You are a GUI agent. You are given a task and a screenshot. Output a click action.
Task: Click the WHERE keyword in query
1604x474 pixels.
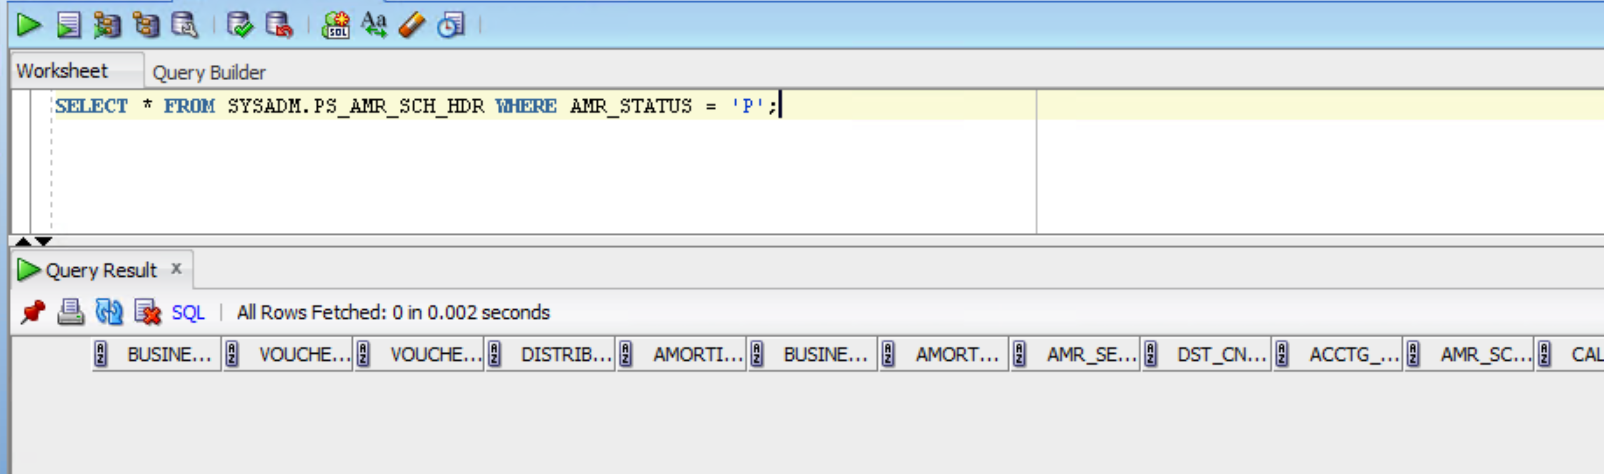point(526,106)
